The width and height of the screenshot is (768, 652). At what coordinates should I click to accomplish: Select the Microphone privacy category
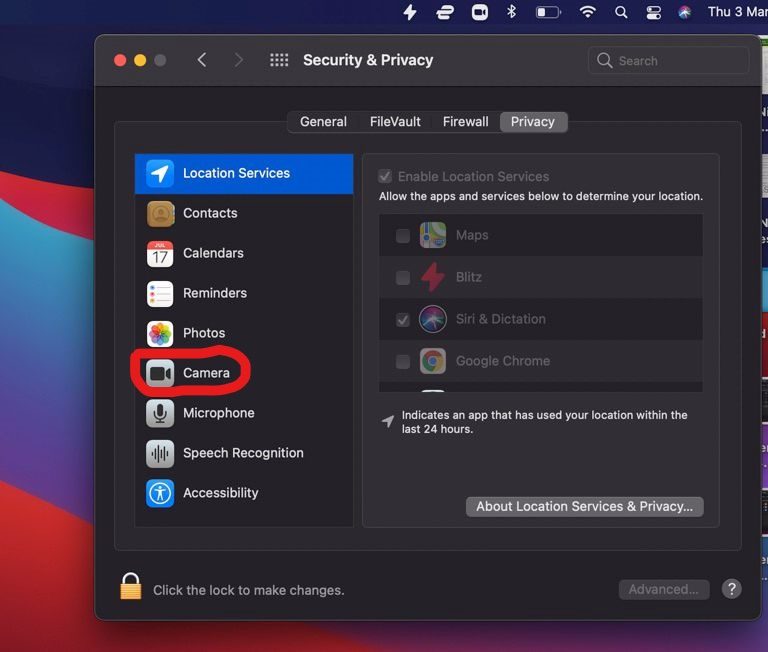tap(218, 413)
